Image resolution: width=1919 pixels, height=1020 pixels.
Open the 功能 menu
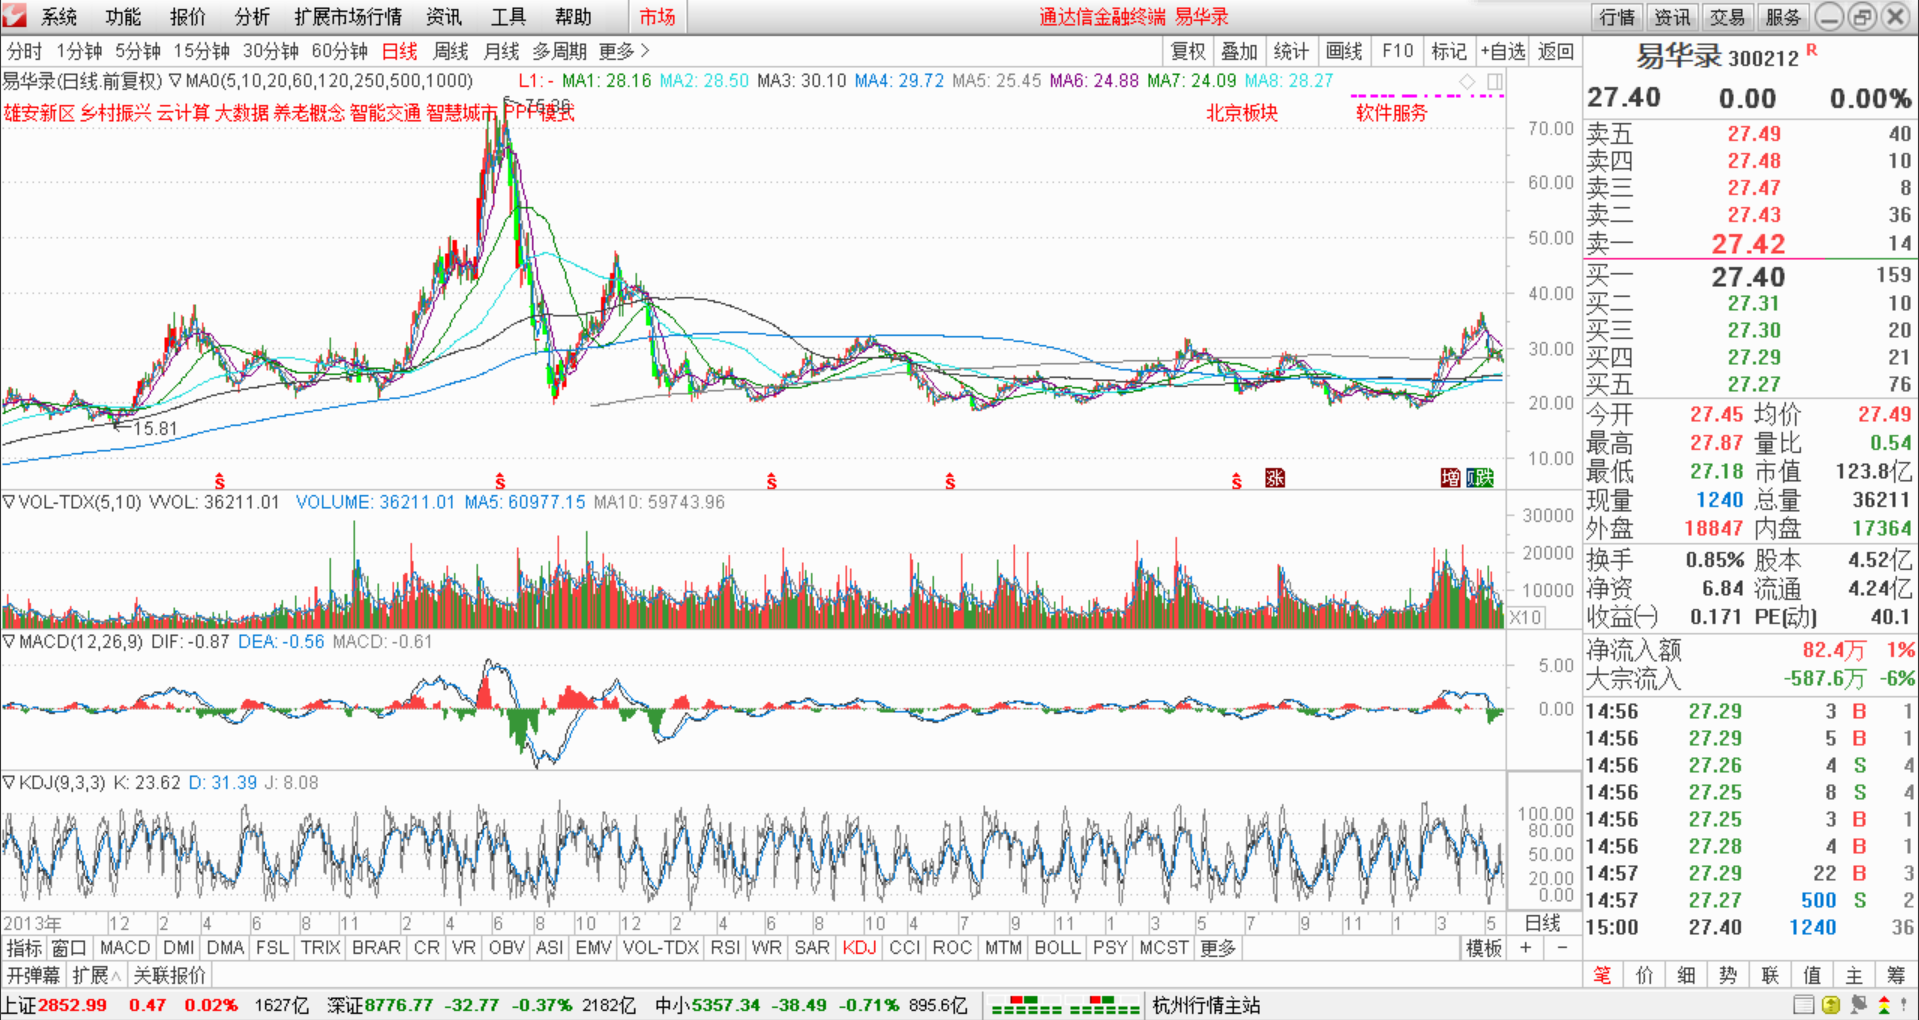[123, 17]
